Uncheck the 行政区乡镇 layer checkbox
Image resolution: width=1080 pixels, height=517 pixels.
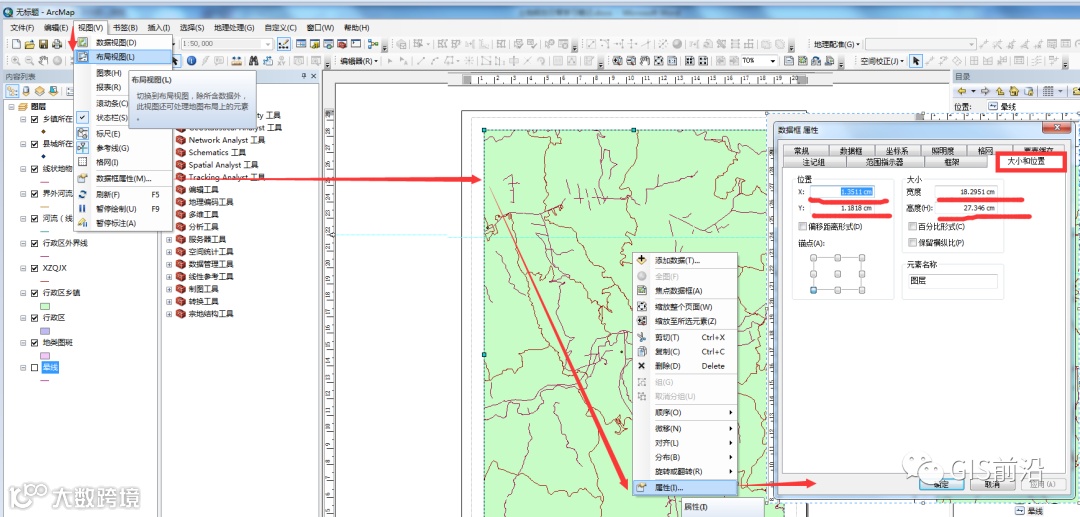[34, 293]
